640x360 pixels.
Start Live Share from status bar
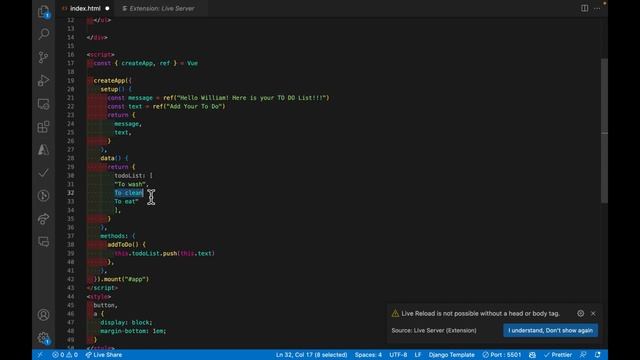104,355
